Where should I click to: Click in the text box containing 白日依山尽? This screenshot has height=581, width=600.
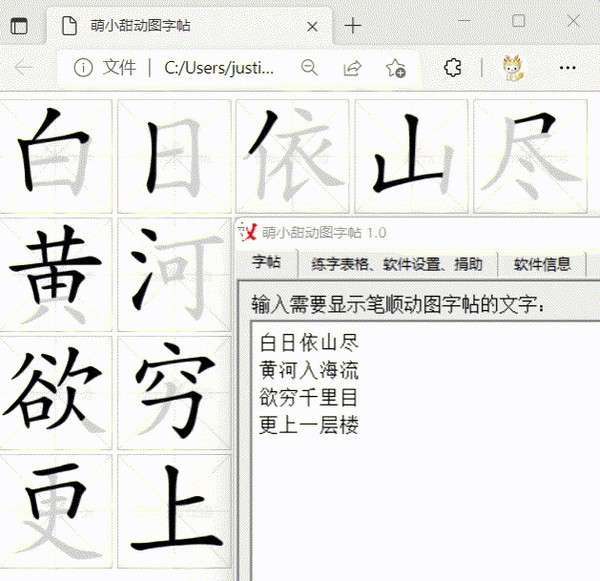425,451
